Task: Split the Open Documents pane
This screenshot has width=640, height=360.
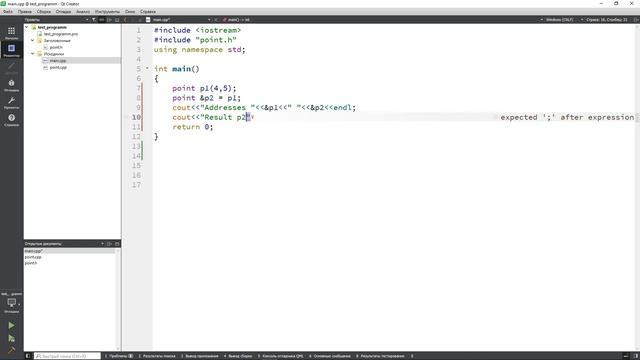Action: (109, 244)
